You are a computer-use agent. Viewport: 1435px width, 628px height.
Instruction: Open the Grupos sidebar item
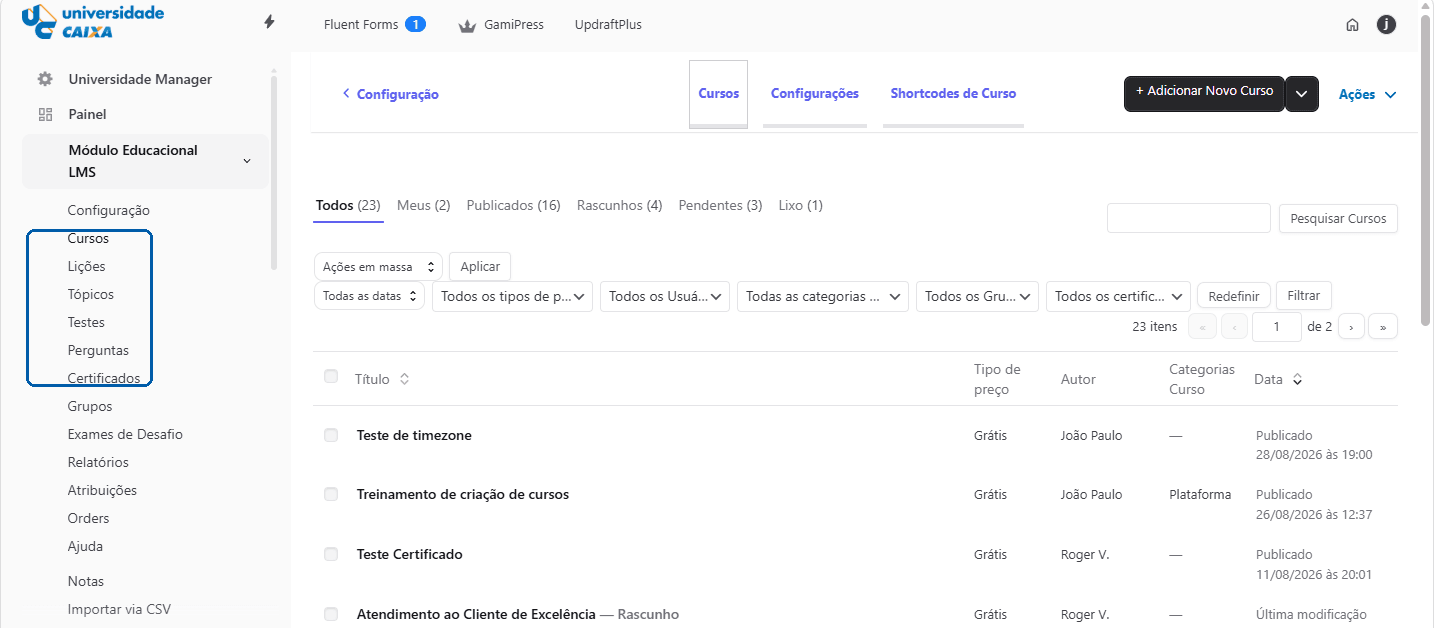coord(90,406)
